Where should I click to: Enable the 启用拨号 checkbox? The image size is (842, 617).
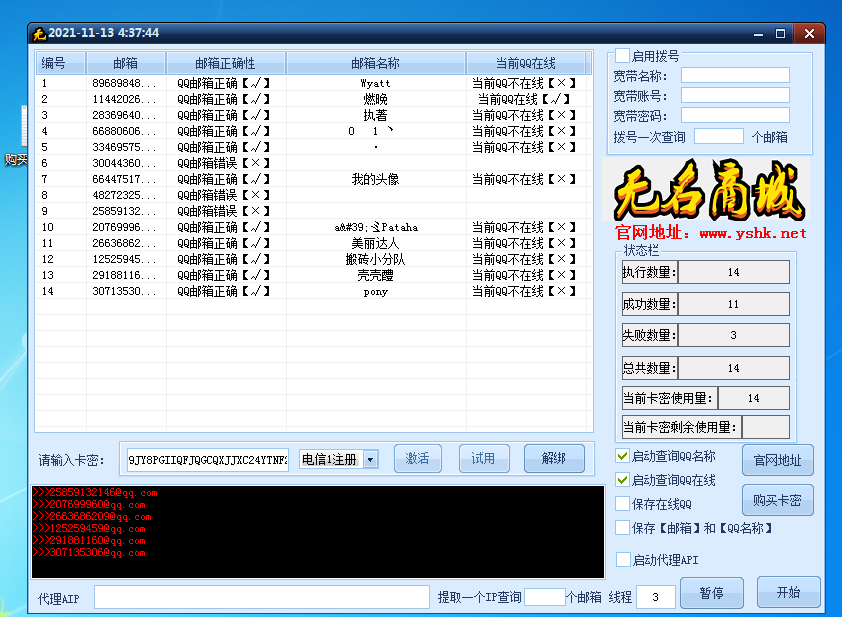click(x=622, y=55)
